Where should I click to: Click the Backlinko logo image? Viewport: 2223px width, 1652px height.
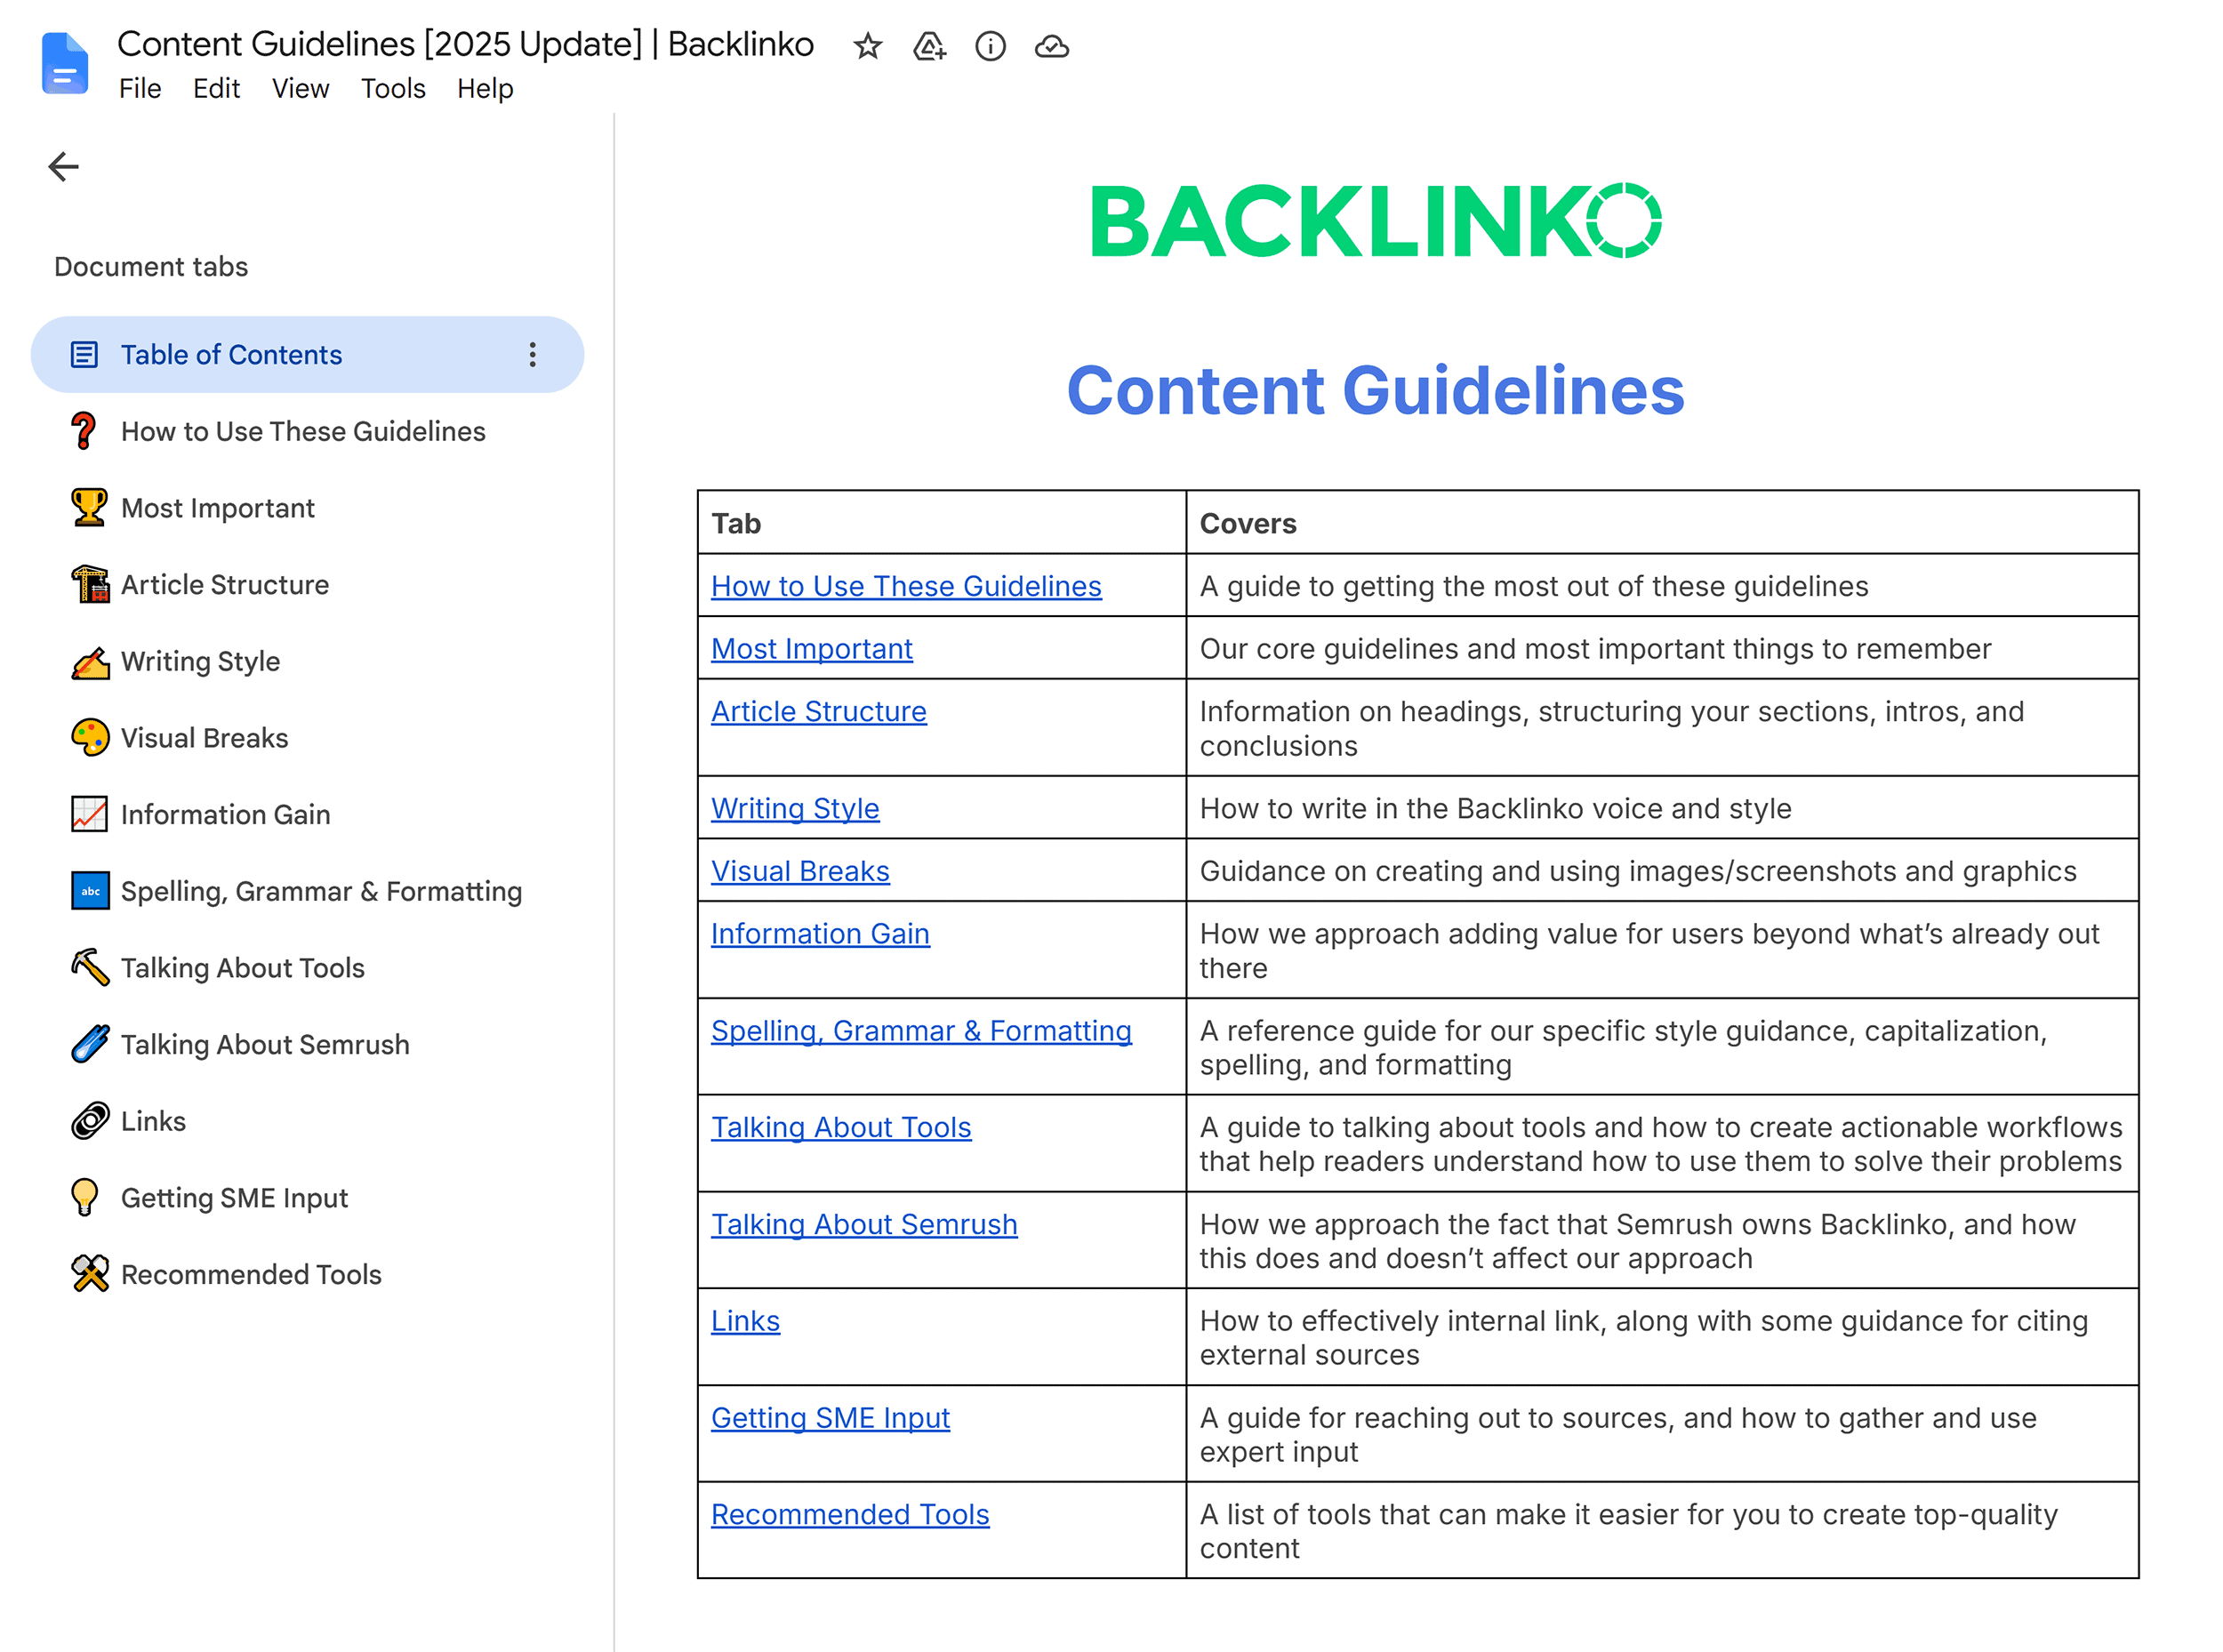pos(1375,220)
